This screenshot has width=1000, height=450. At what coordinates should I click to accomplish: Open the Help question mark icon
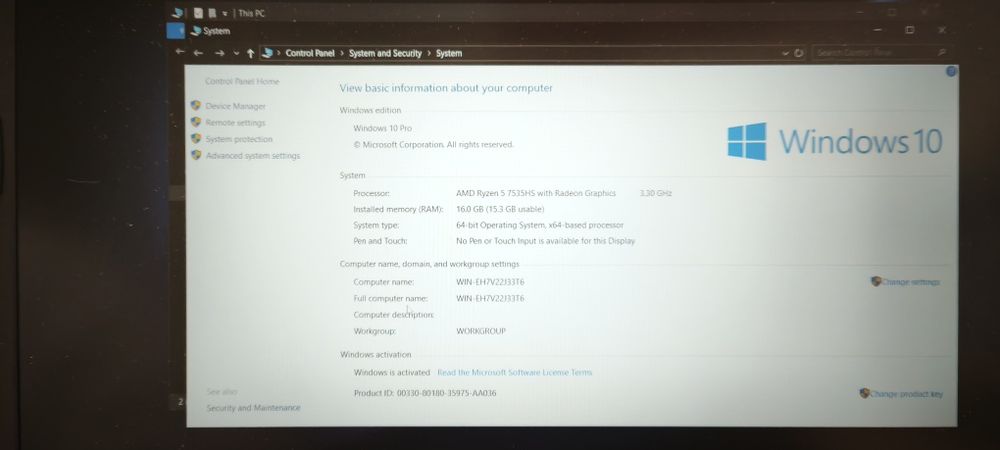[x=951, y=71]
